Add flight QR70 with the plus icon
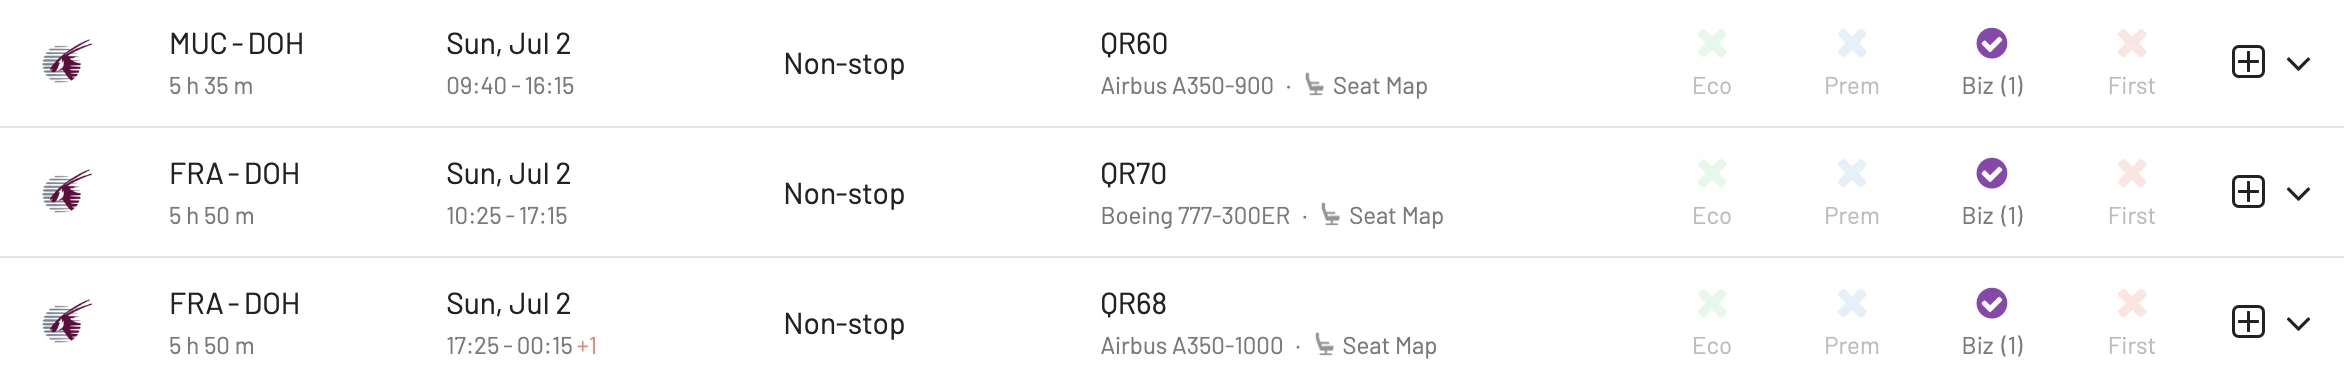Screen dimensions: 2344x384 tap(2248, 192)
